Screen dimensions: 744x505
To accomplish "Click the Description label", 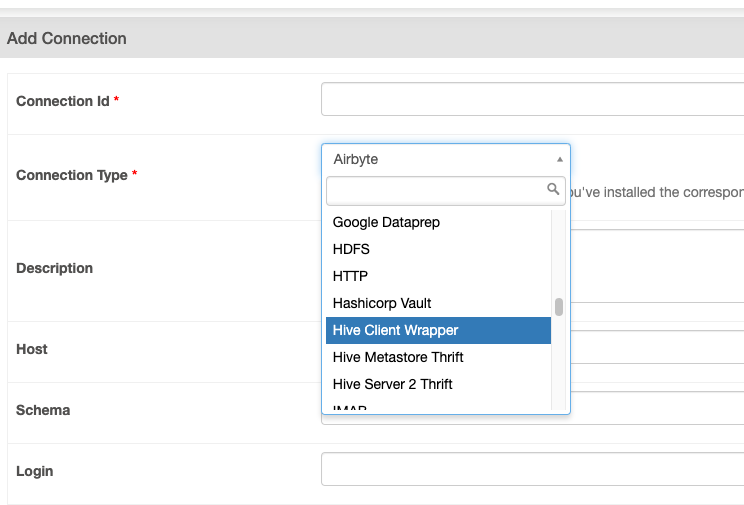I will pos(55,269).
